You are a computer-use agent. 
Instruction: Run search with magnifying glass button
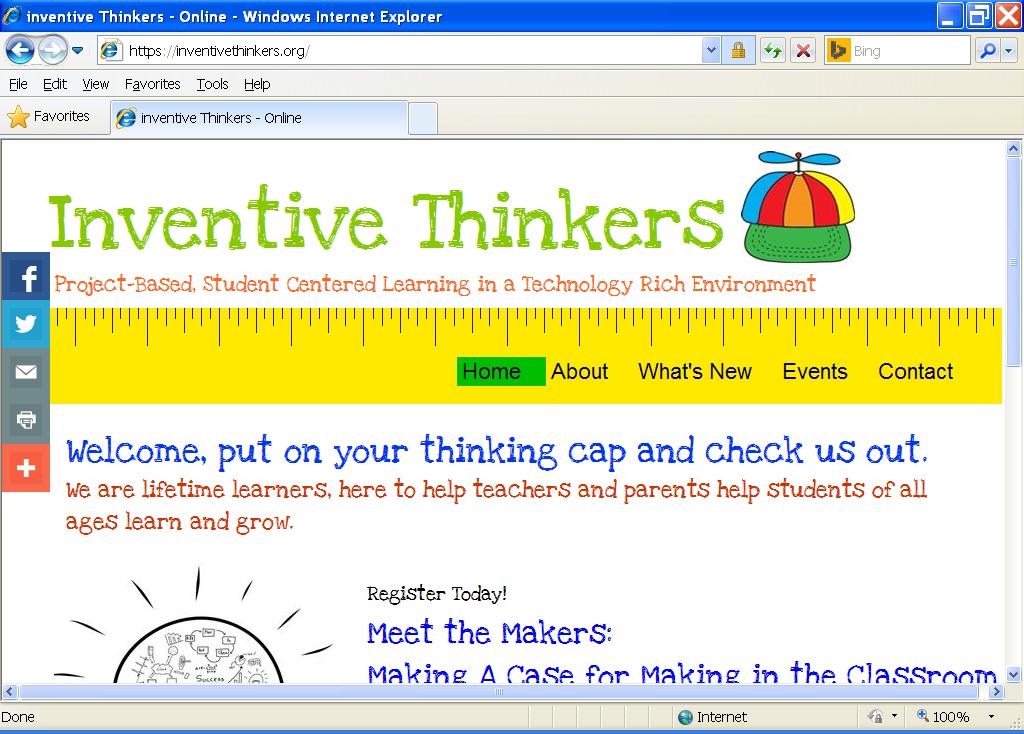[988, 50]
